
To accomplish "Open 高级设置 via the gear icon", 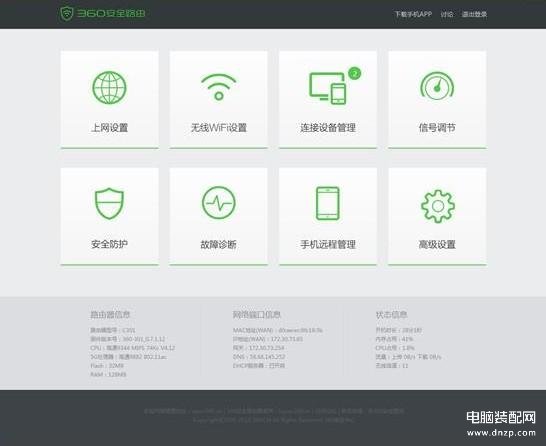I will coord(438,206).
